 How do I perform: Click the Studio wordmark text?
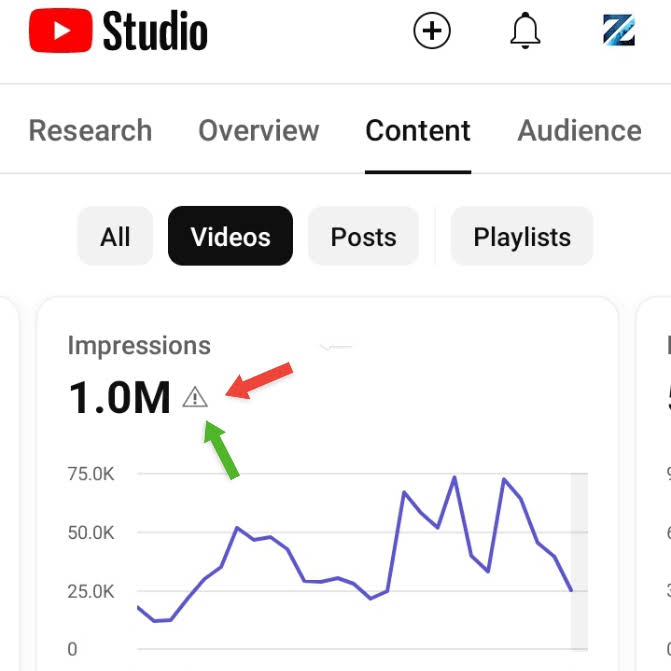(155, 31)
